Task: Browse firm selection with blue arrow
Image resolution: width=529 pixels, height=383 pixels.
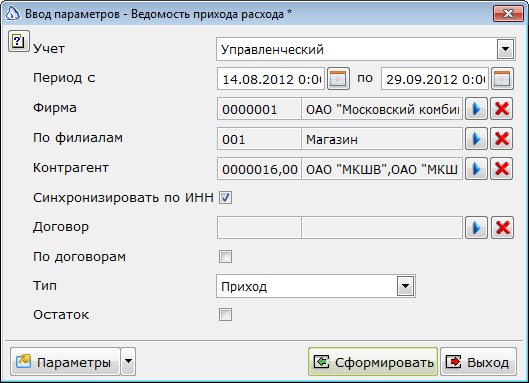Action: tap(476, 109)
